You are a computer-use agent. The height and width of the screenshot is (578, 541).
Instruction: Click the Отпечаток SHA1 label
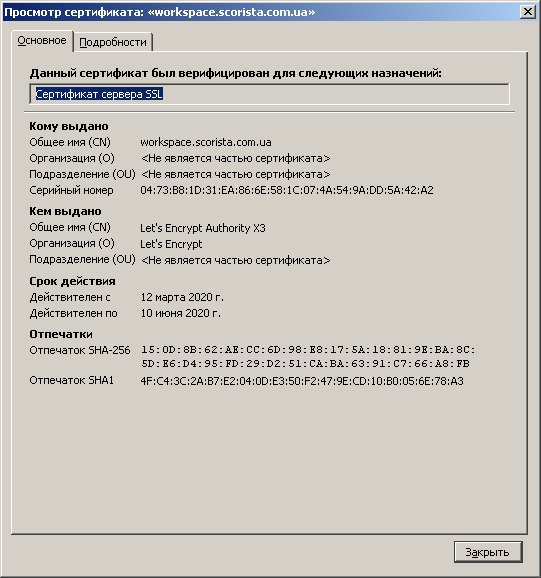pyautogui.click(x=71, y=380)
